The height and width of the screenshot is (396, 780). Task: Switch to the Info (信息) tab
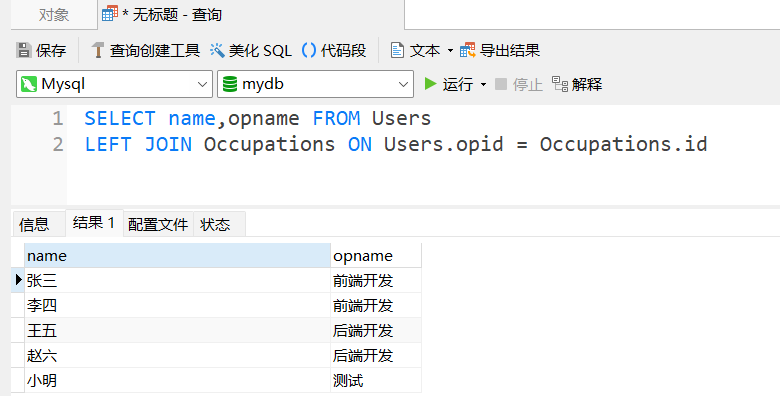[x=34, y=224]
